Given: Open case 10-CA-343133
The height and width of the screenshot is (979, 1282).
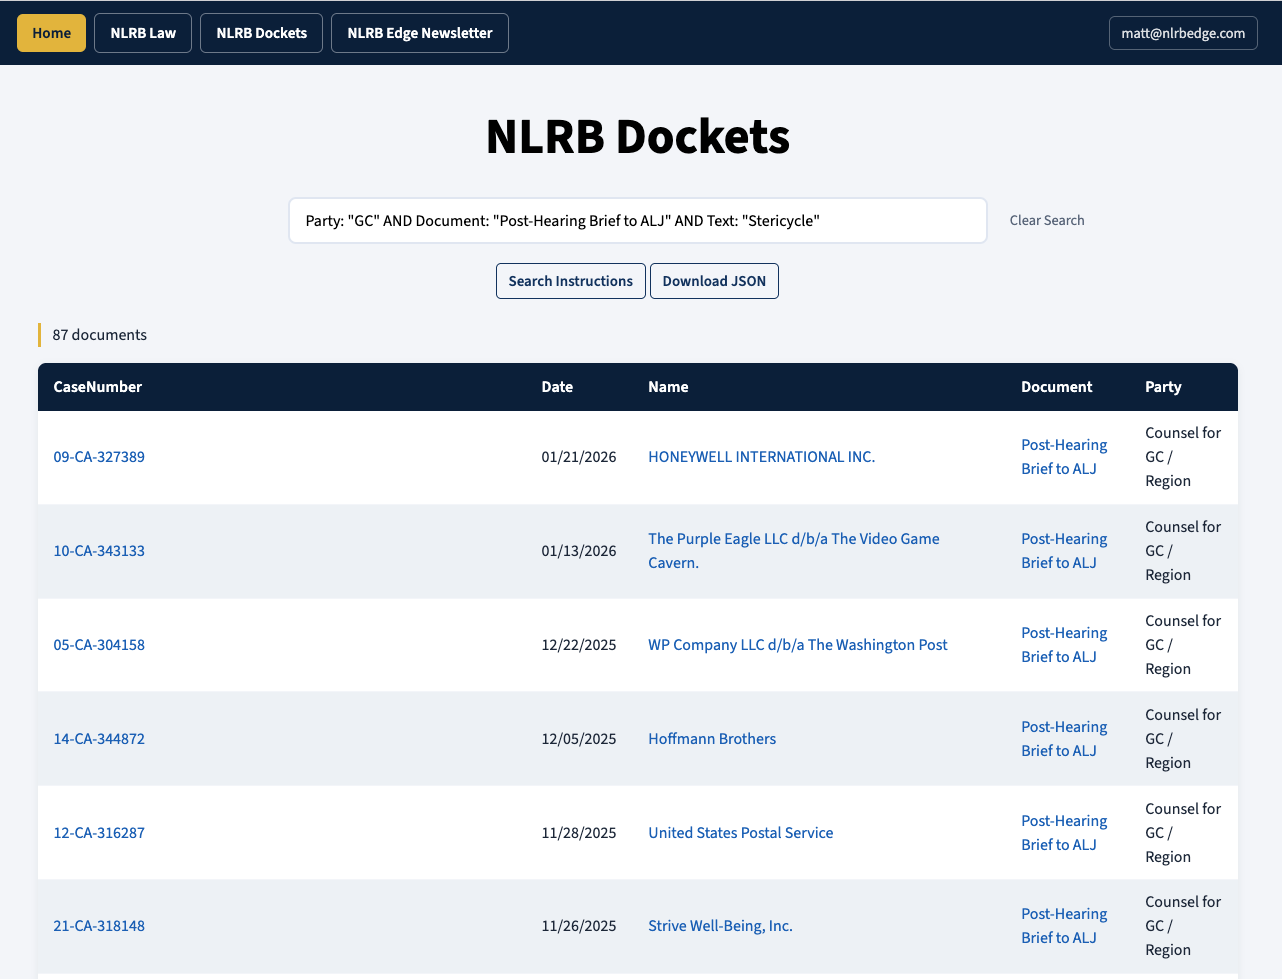Looking at the screenshot, I should point(99,551).
